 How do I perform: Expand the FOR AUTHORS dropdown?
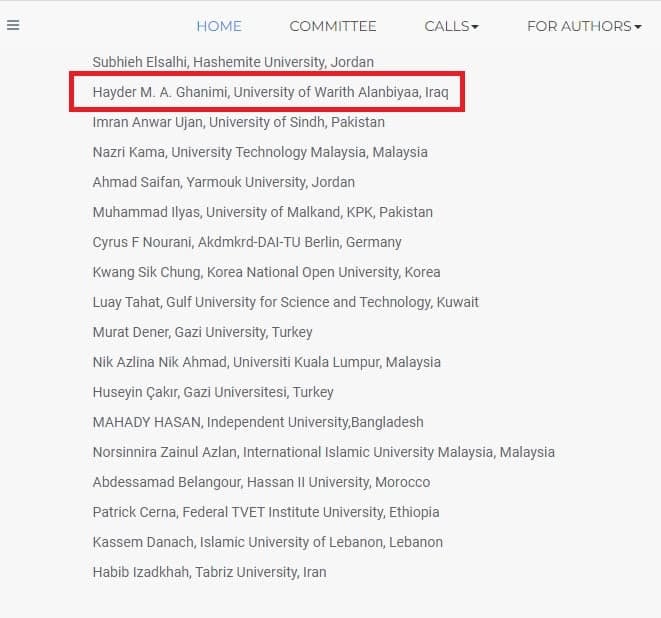584,26
